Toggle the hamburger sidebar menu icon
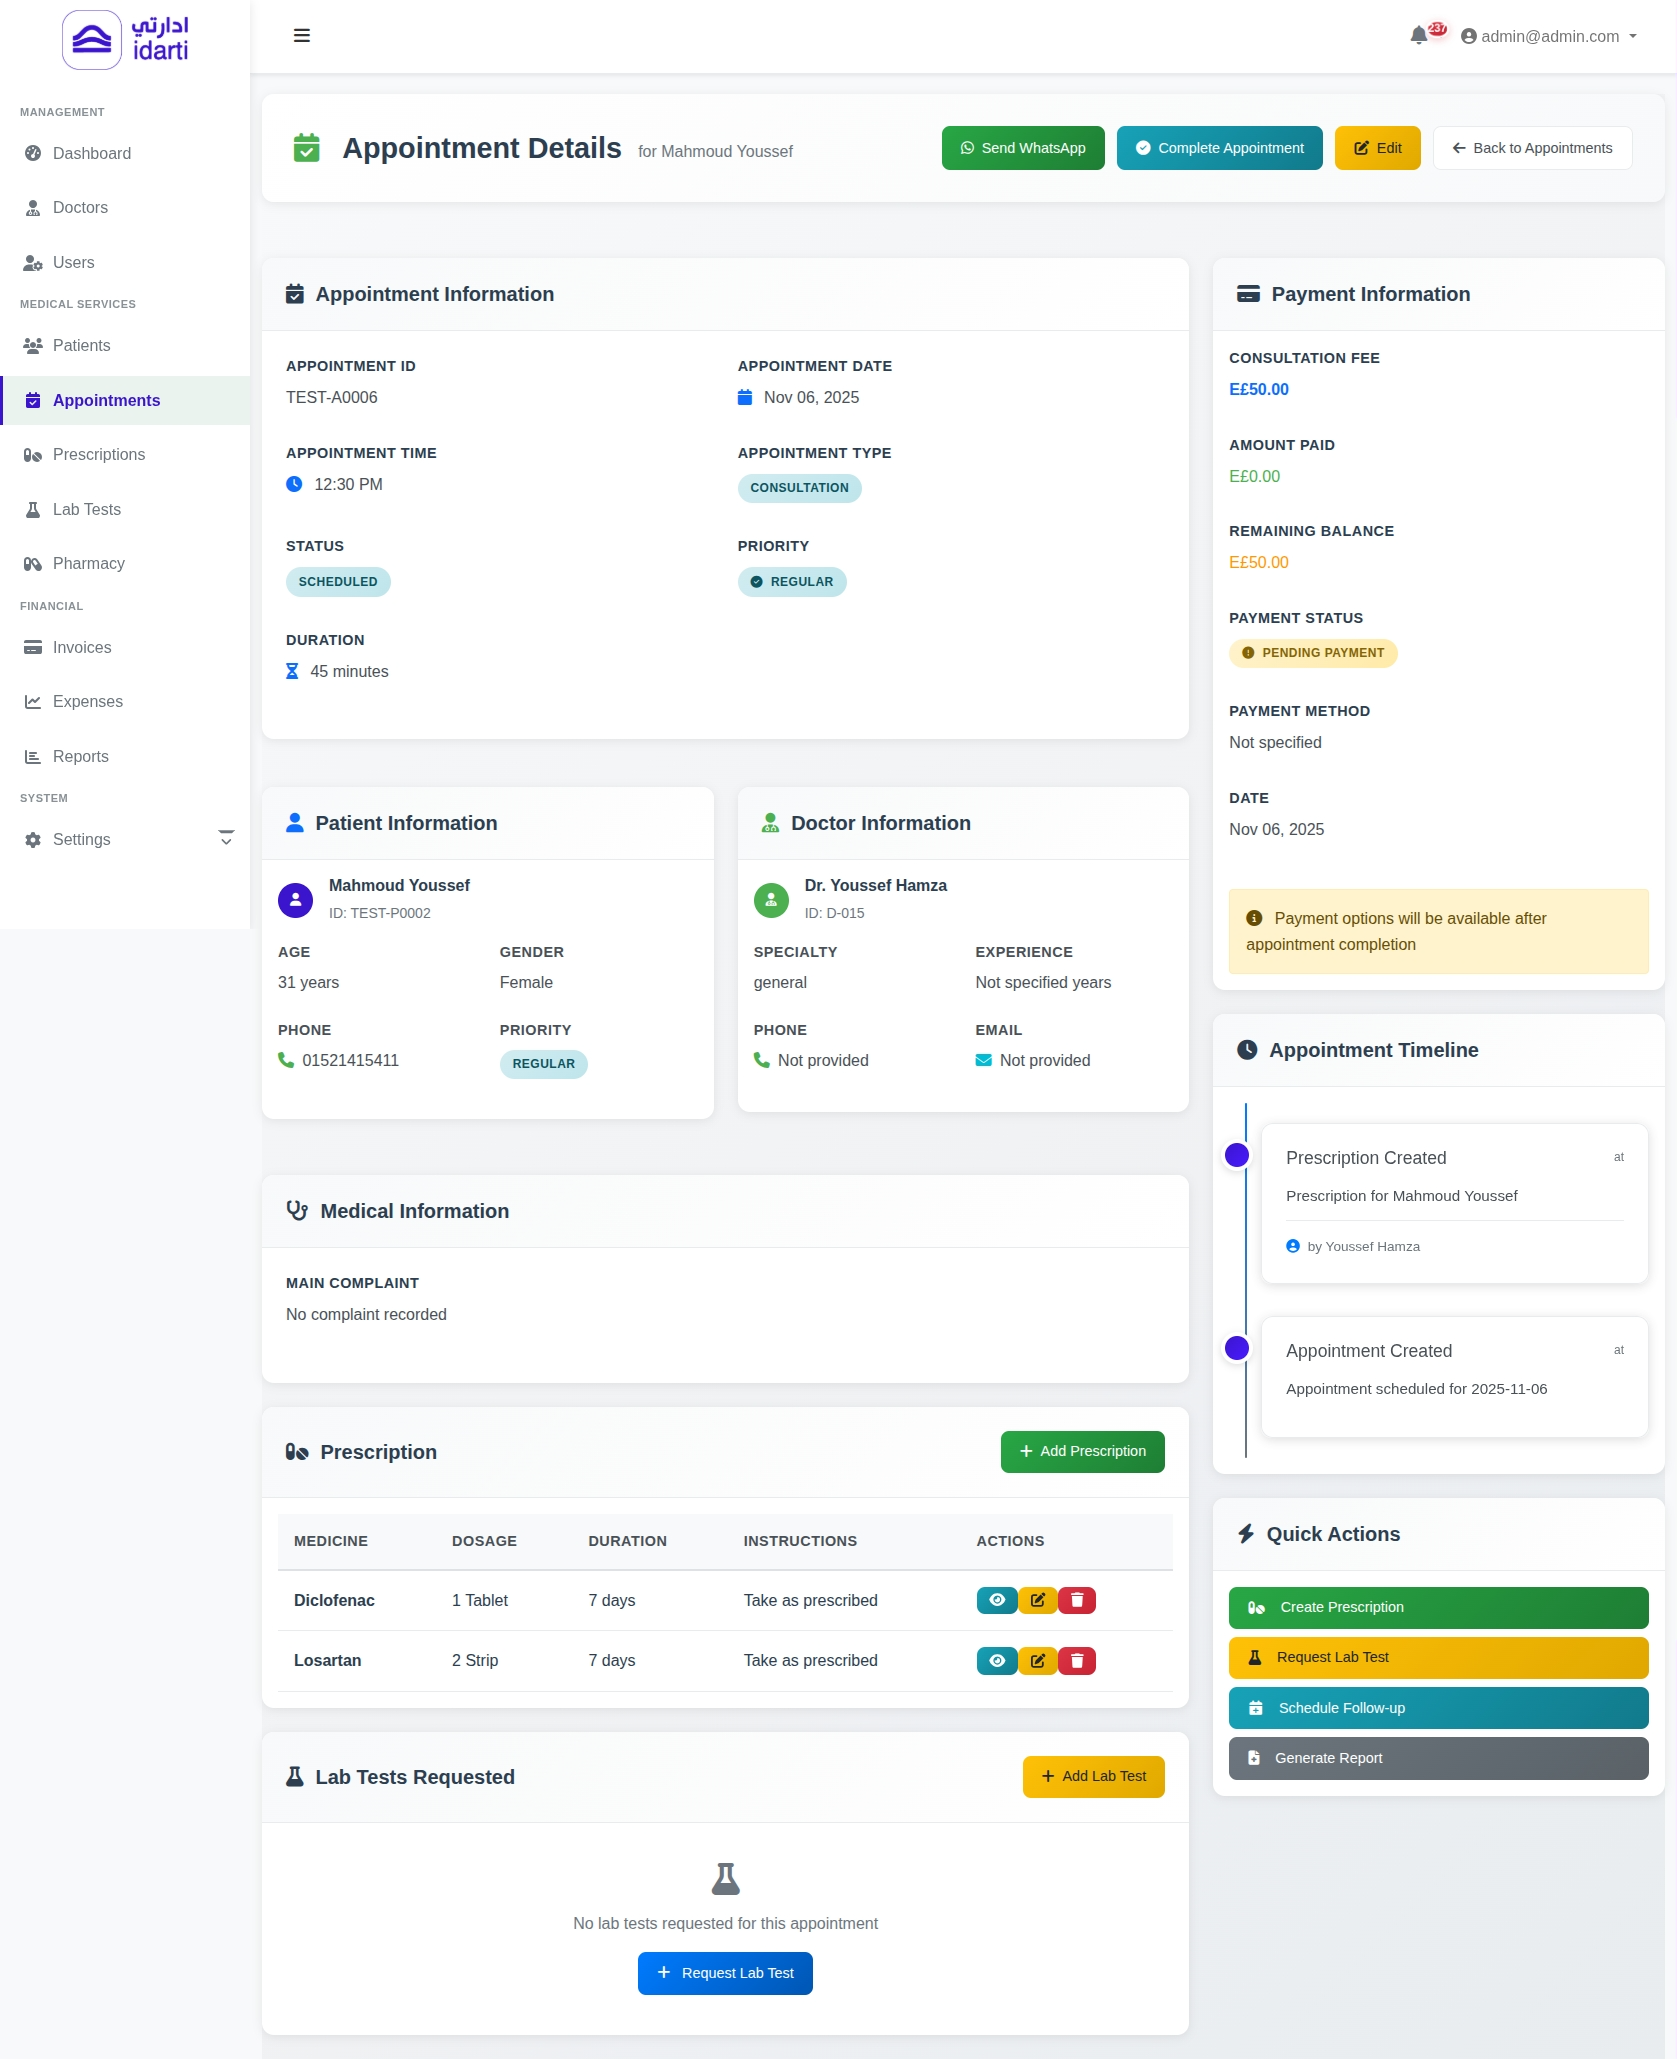Viewport: 1677px width, 2059px height. (301, 36)
